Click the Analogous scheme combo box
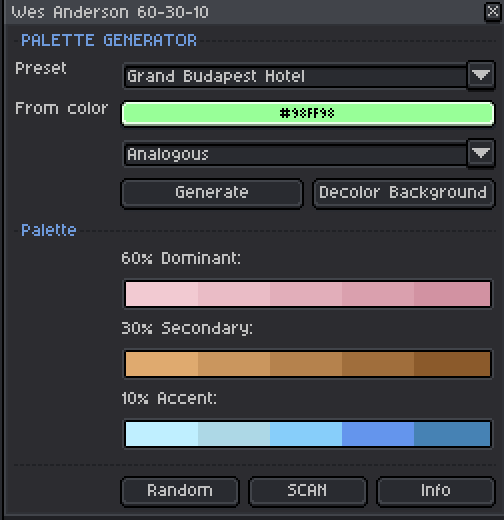Viewport: 504px width, 520px height. pos(295,154)
